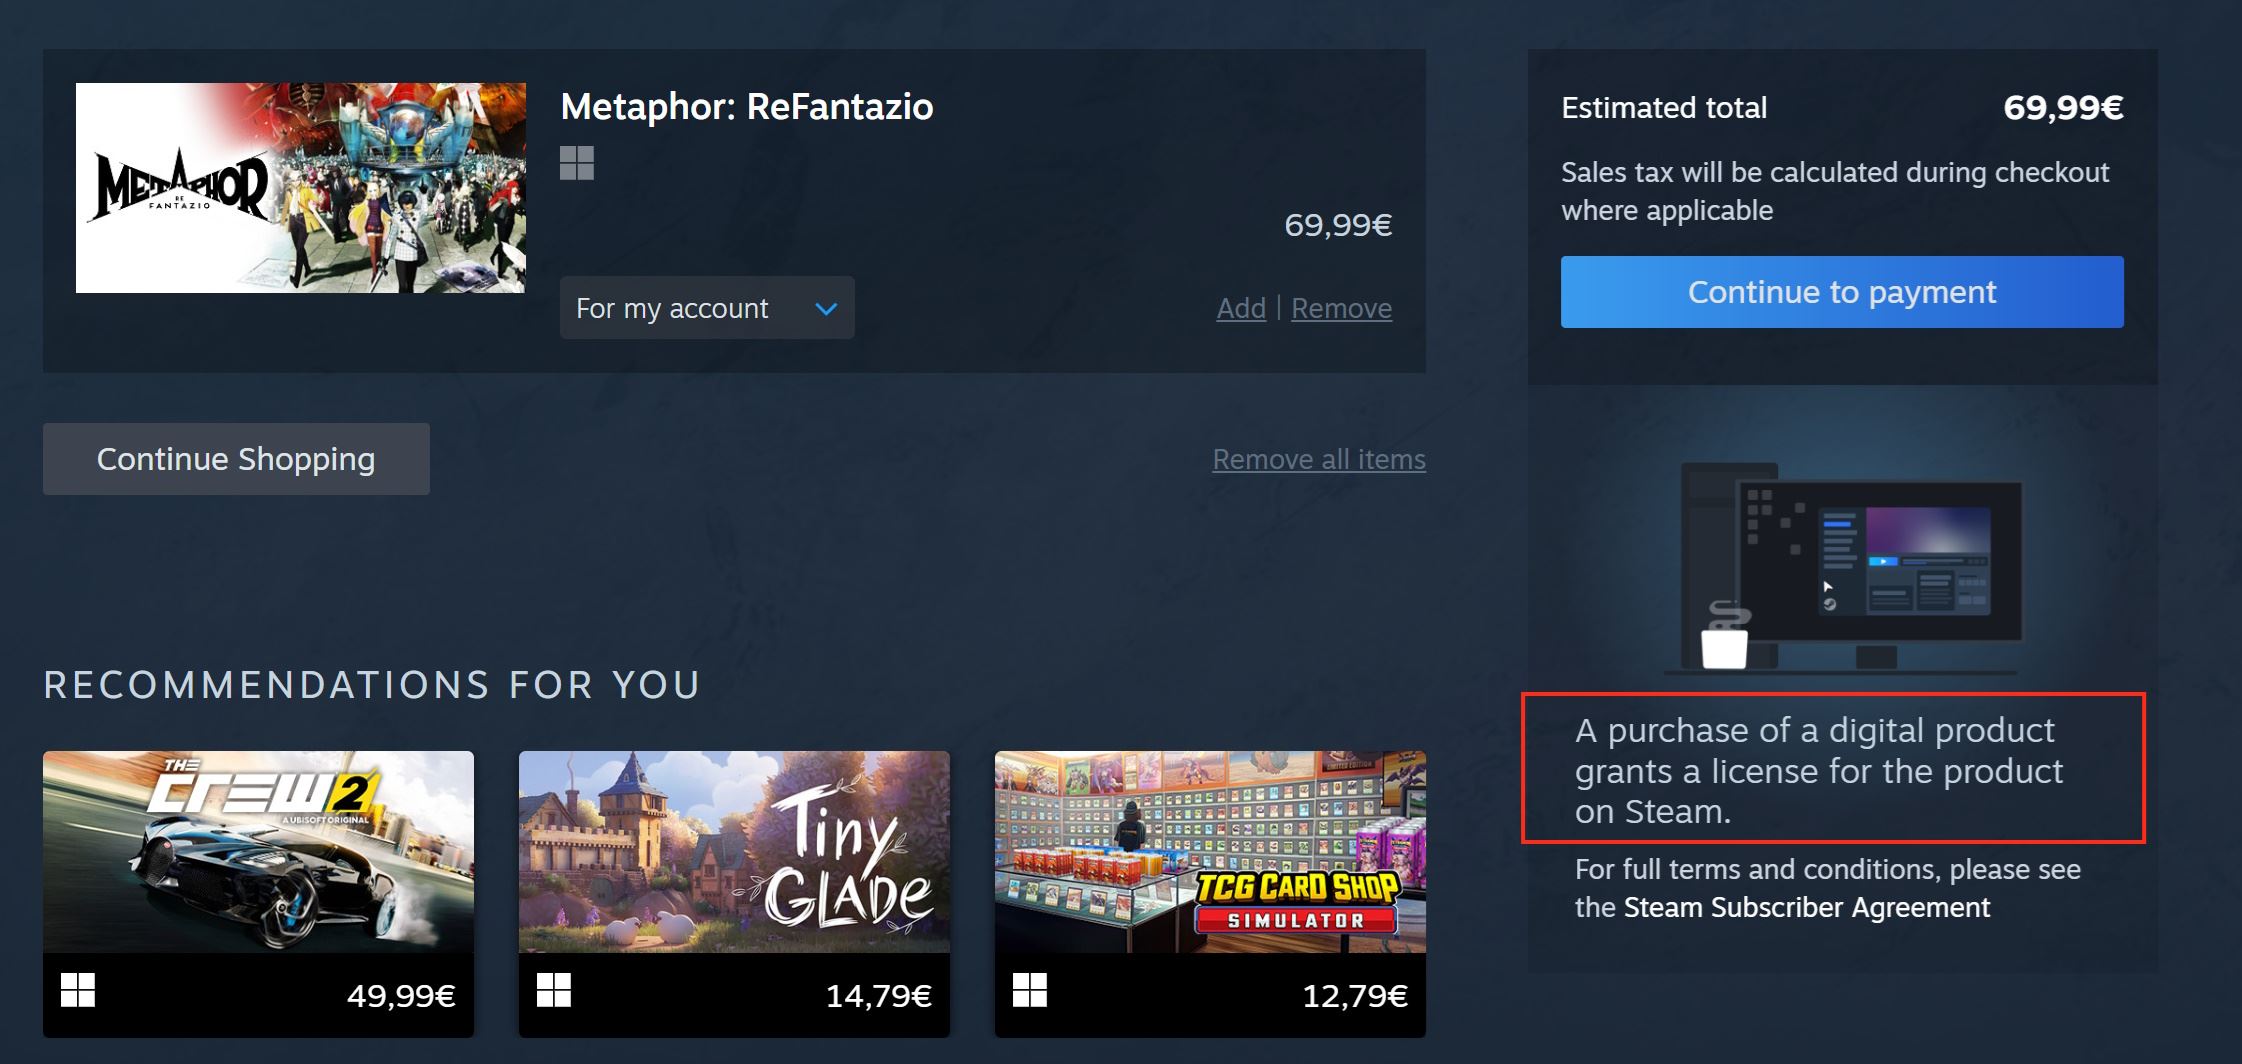This screenshot has height=1064, width=2242.
Task: Click Windows icon on Tiny Glade card
Action: 554,990
